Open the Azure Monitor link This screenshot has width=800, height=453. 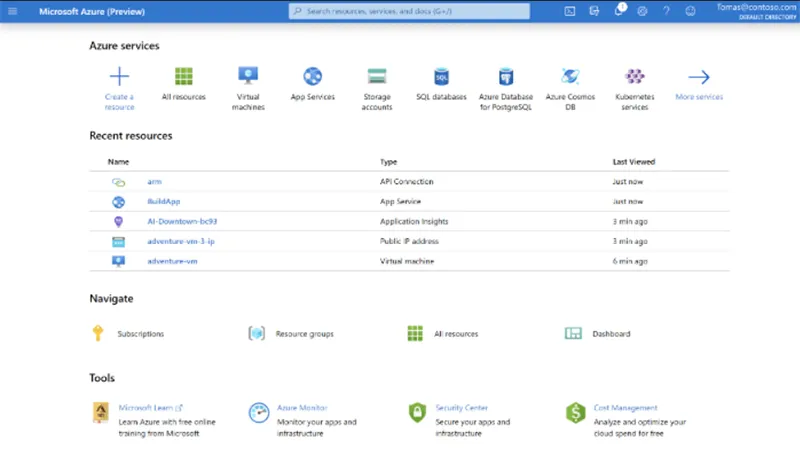click(302, 408)
